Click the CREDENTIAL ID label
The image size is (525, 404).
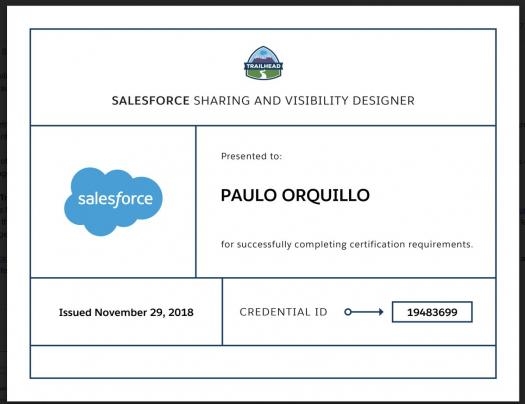tap(283, 312)
